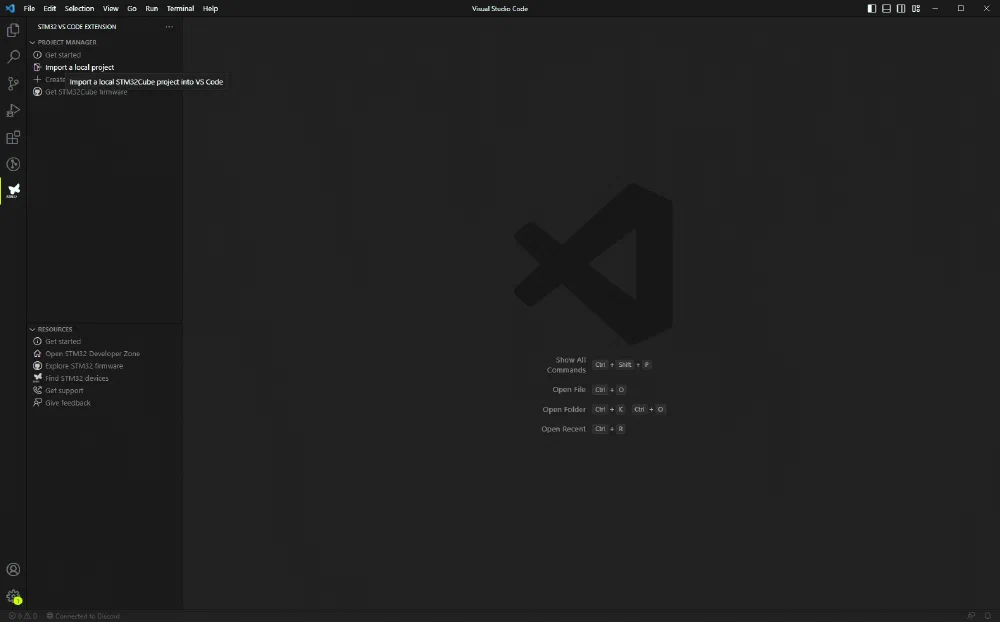Click Open STM32 Developer Zone link
This screenshot has width=1000, height=622.
[x=92, y=354]
